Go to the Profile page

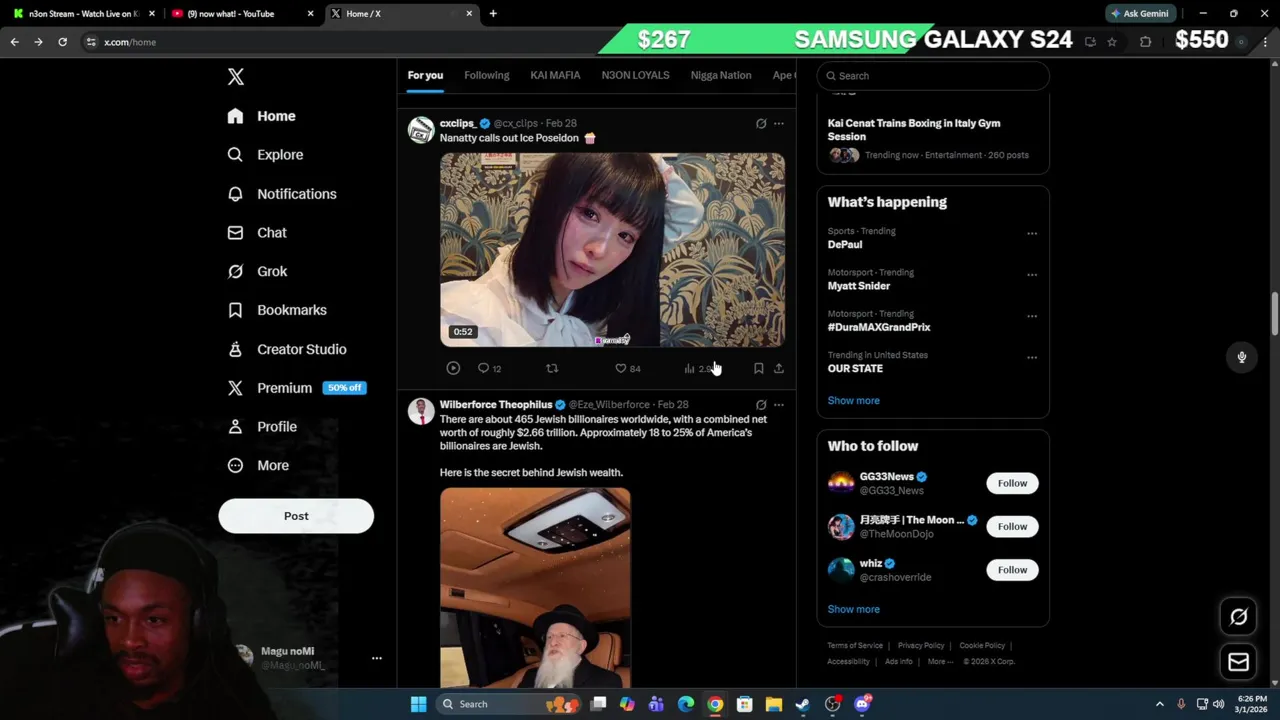click(x=262, y=427)
